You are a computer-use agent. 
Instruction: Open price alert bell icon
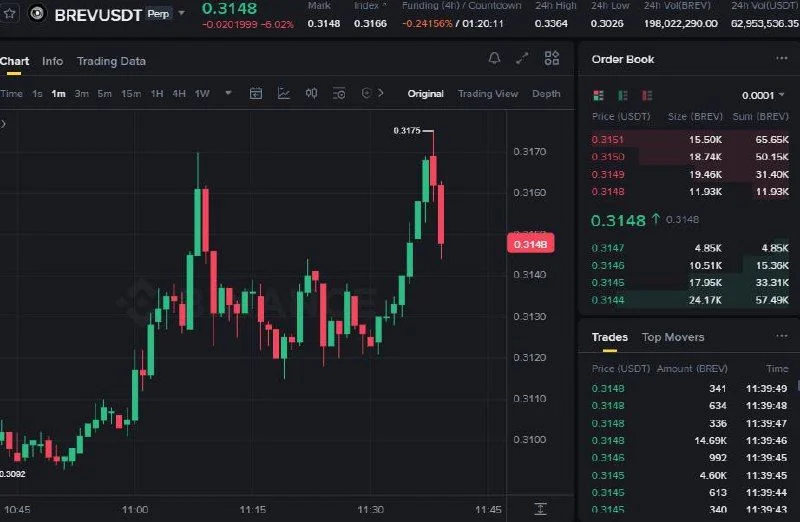click(x=494, y=58)
